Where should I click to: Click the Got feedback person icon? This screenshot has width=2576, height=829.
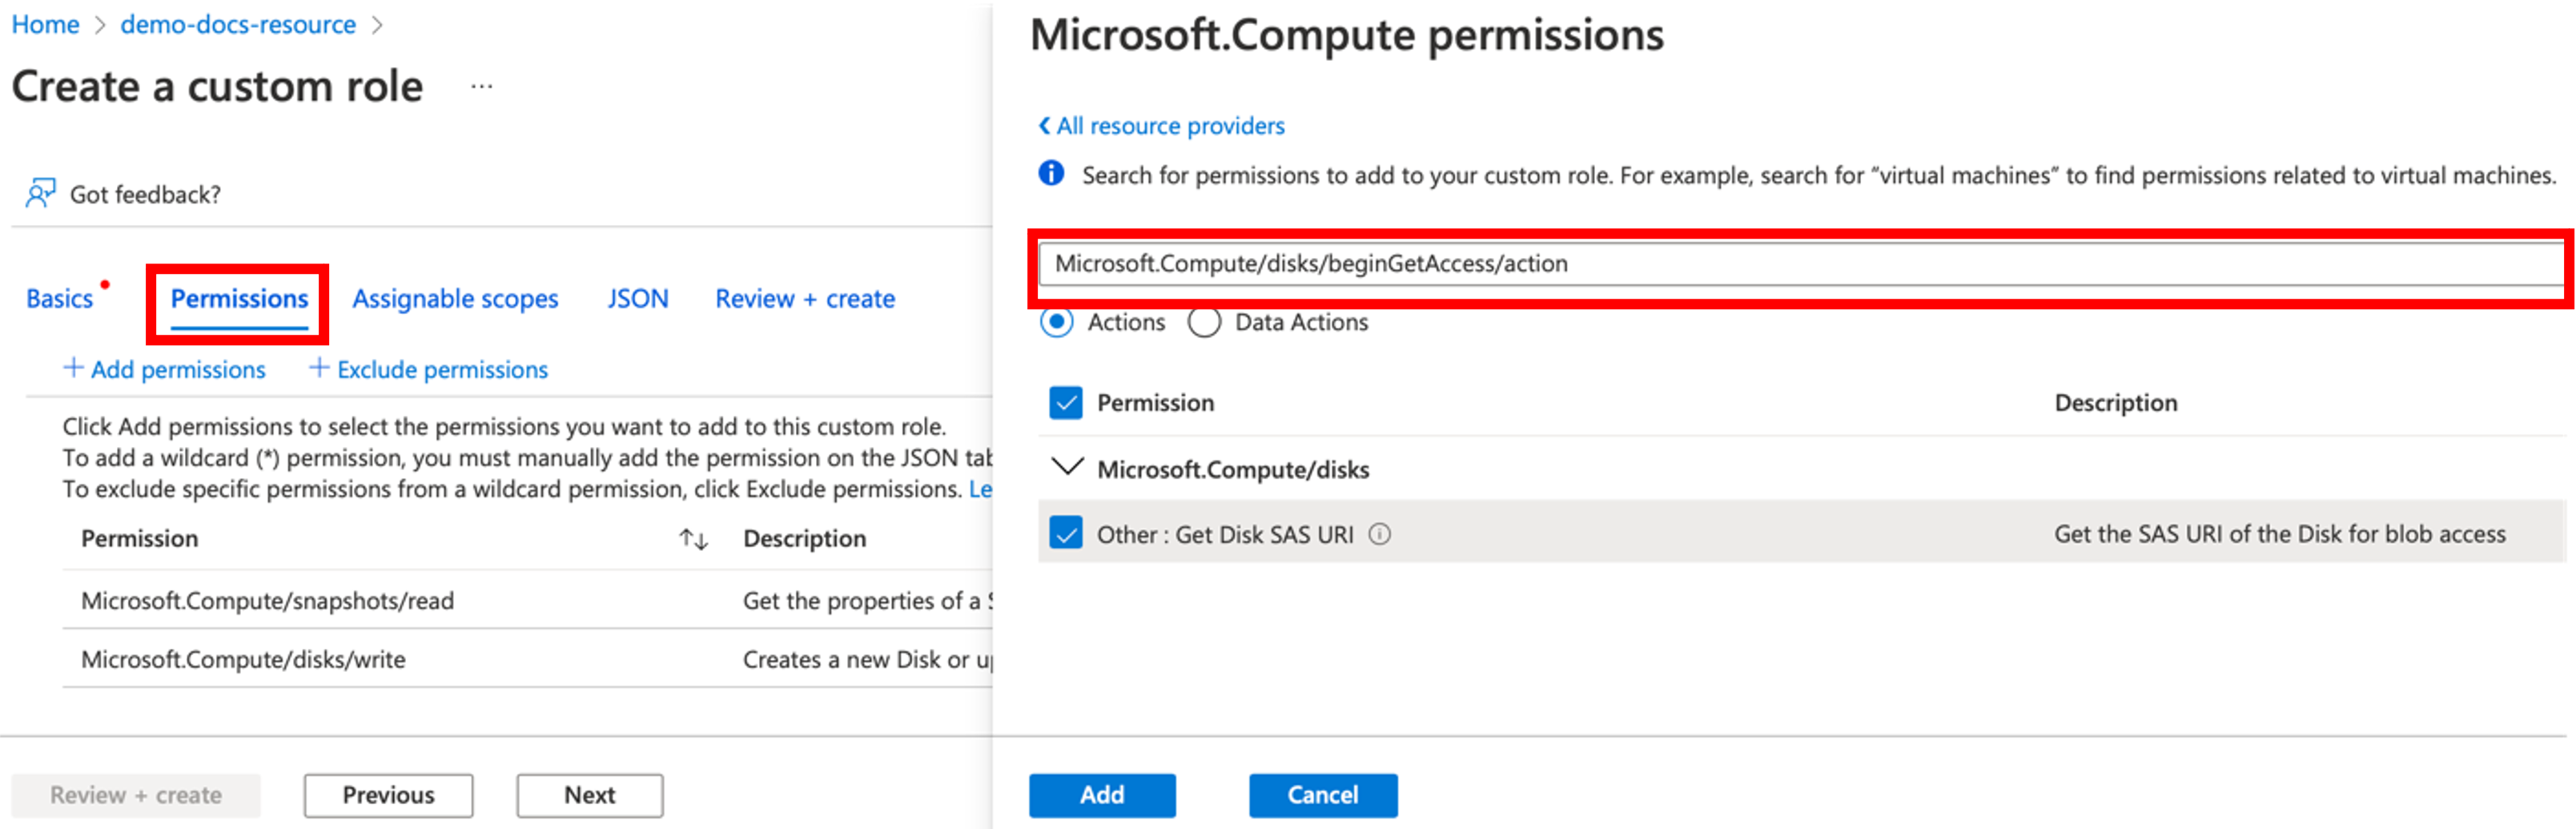pos(41,193)
